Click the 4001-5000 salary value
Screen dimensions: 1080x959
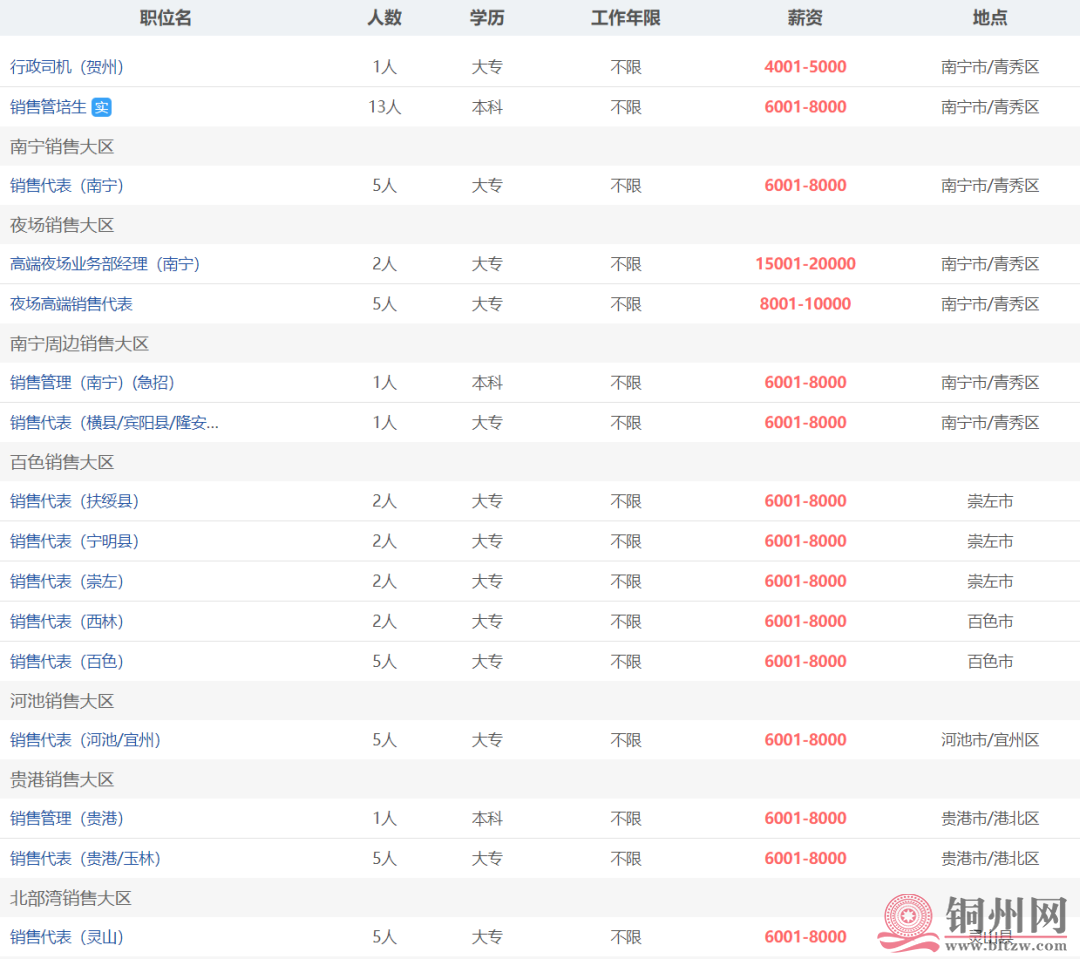pos(805,67)
